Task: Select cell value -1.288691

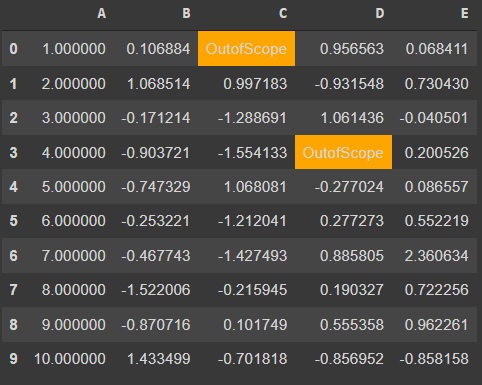Action: click(252, 118)
